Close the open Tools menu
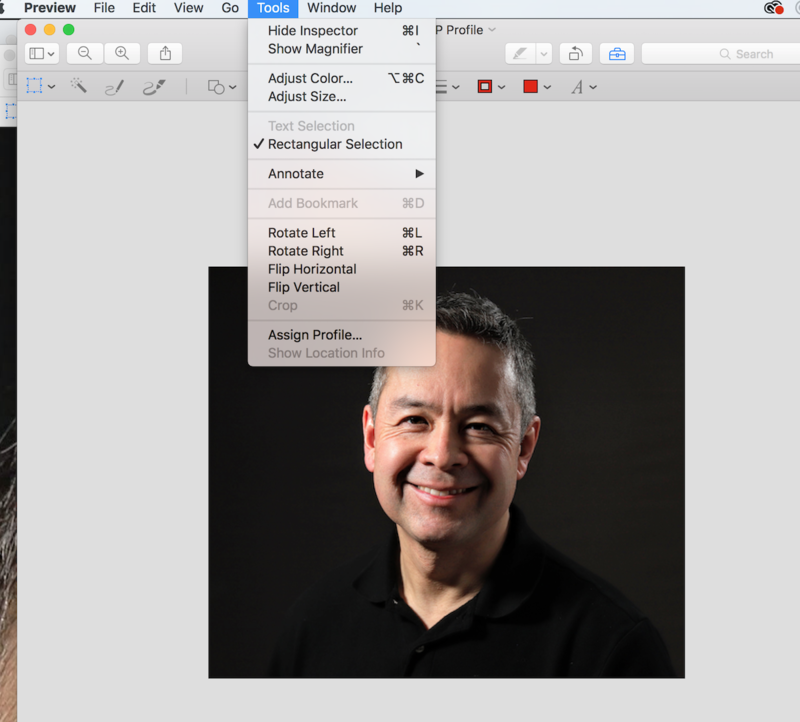Image resolution: width=800 pixels, height=722 pixels. (x=273, y=8)
